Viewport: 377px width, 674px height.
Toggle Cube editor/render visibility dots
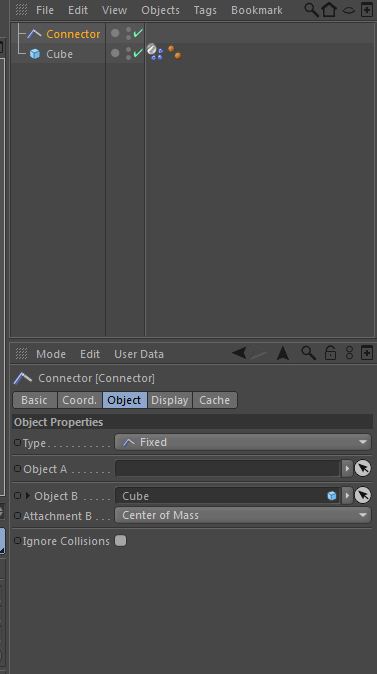coord(129,54)
